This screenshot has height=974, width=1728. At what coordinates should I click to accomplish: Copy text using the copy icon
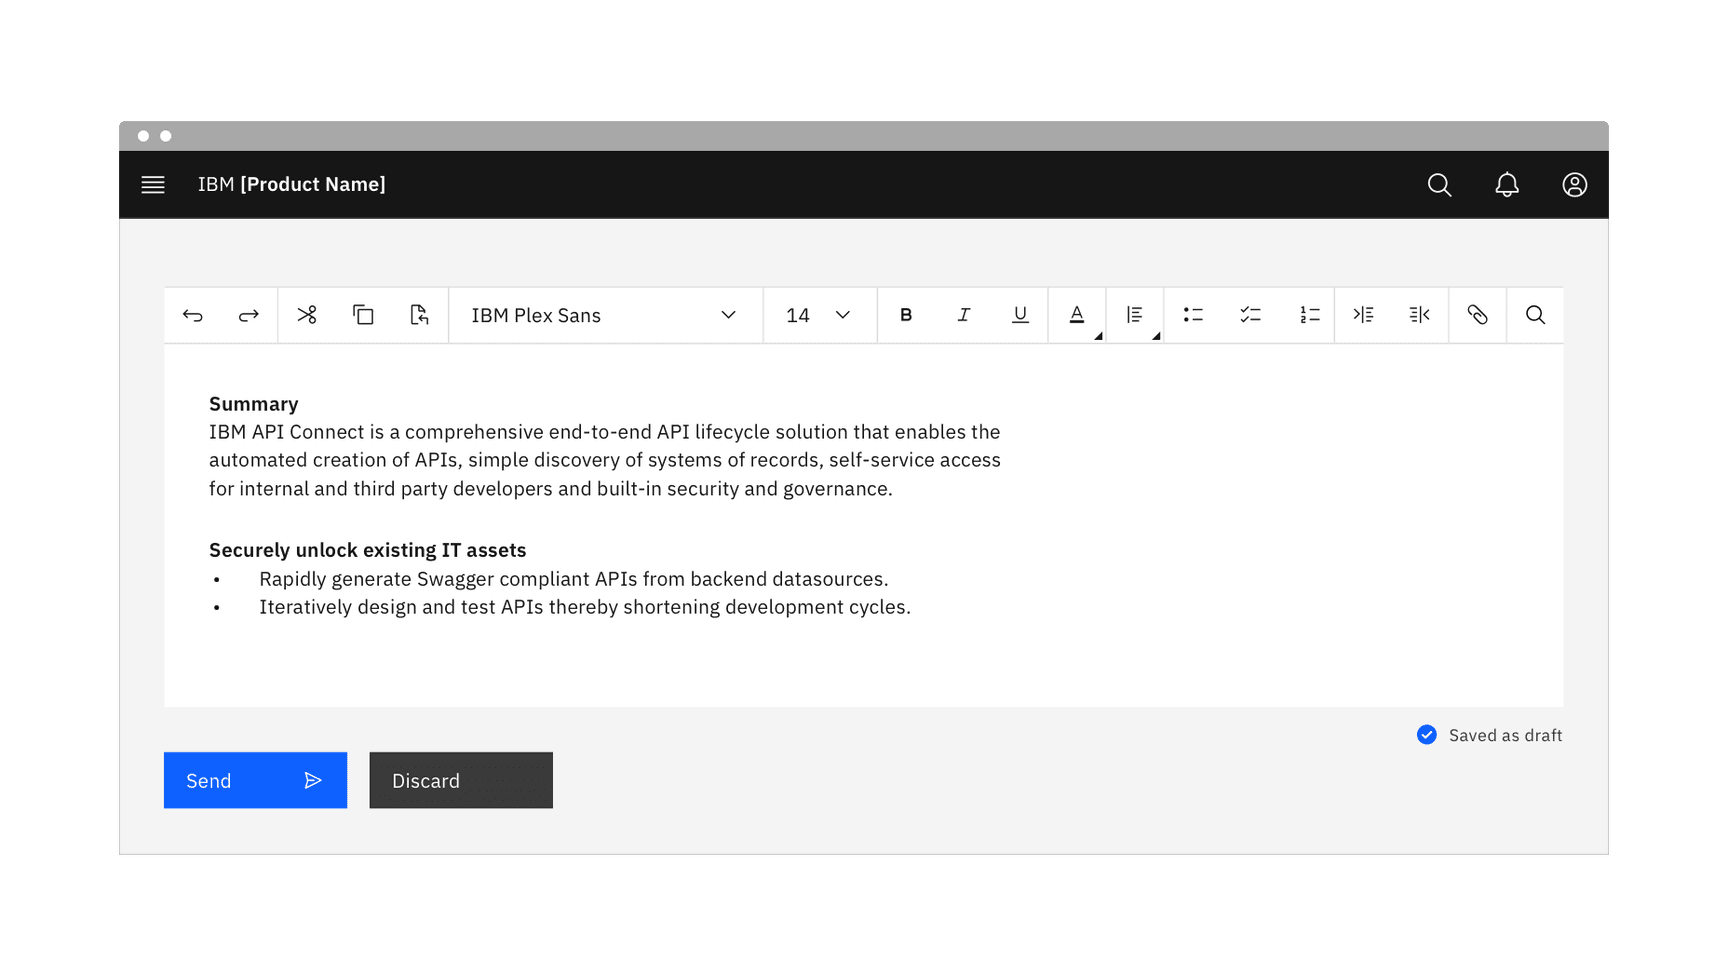362,315
